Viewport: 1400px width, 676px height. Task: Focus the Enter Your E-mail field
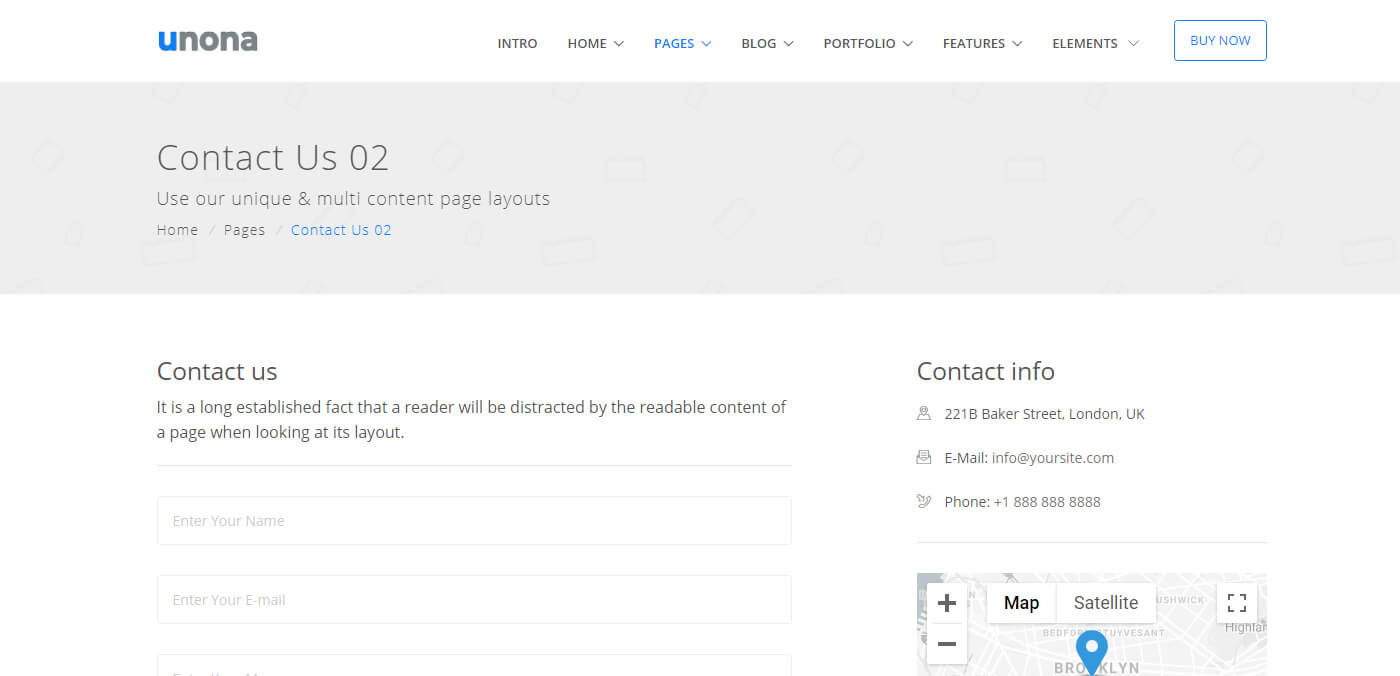point(474,600)
